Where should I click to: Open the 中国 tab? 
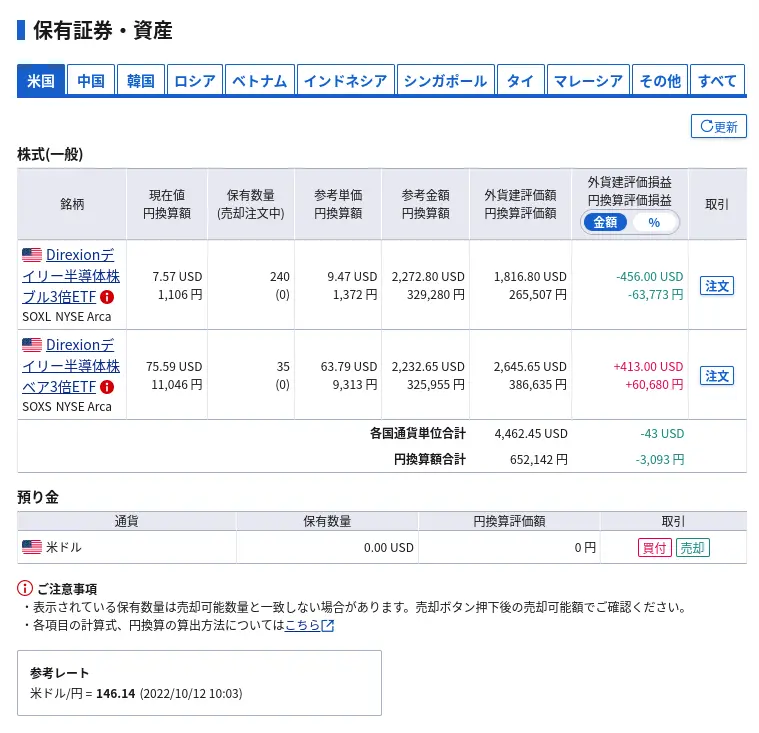(x=91, y=80)
